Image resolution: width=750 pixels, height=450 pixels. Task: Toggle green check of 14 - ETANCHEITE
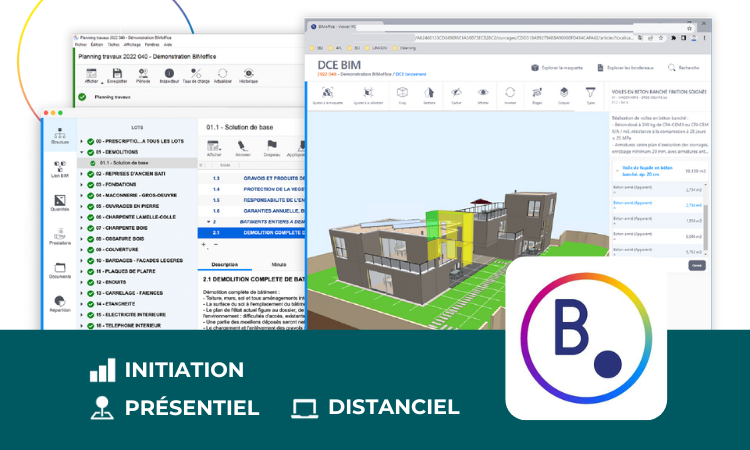coord(90,304)
